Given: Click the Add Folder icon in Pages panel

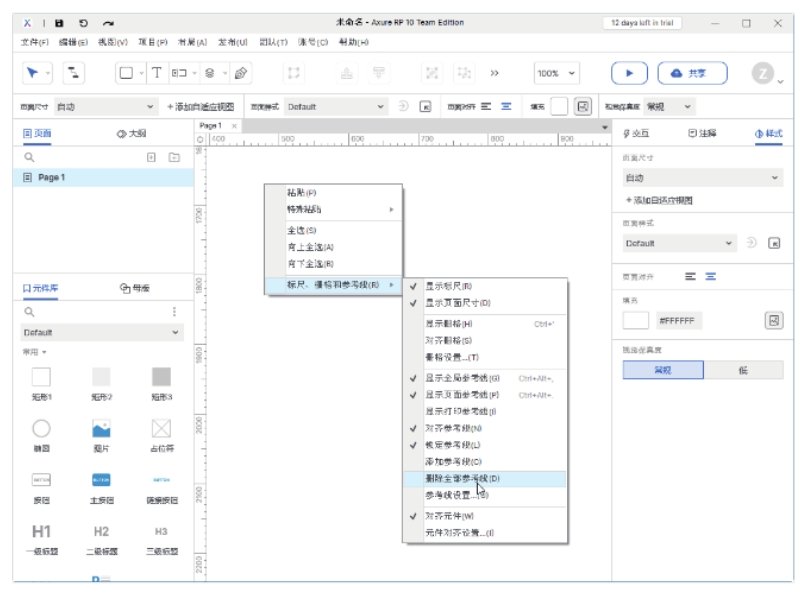Looking at the screenshot, I should 174,157.
